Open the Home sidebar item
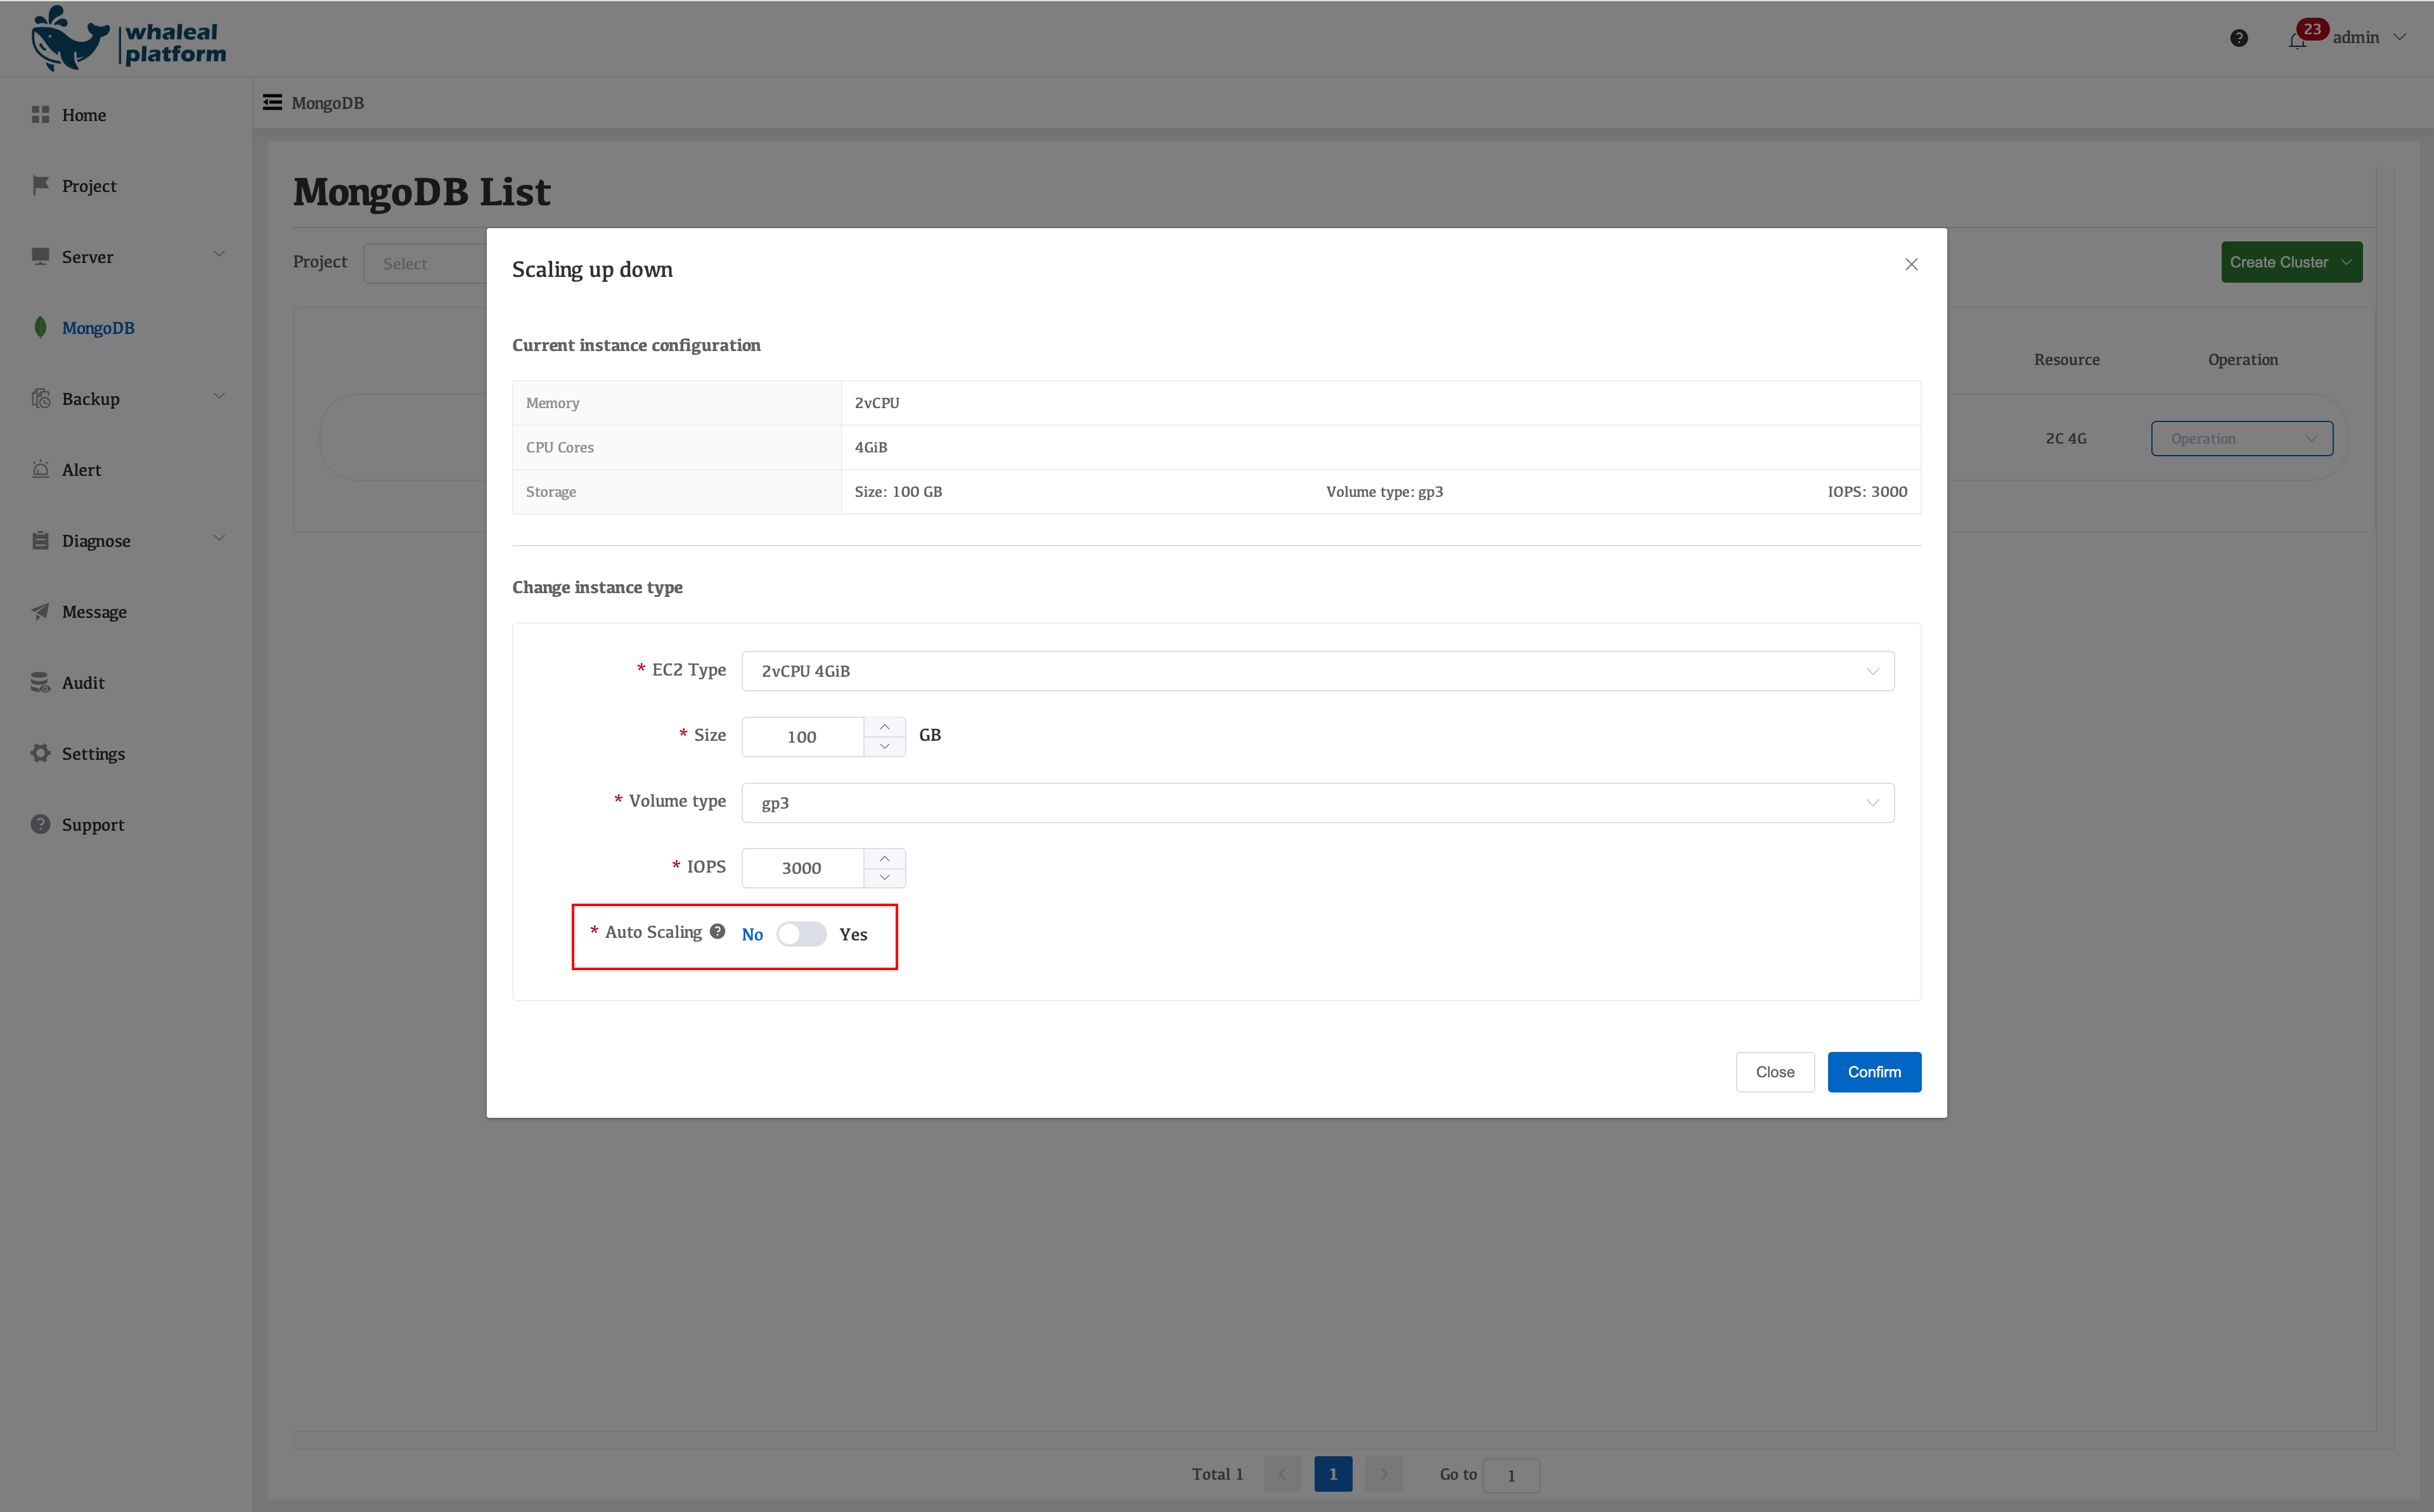This screenshot has height=1512, width=2434. point(83,115)
